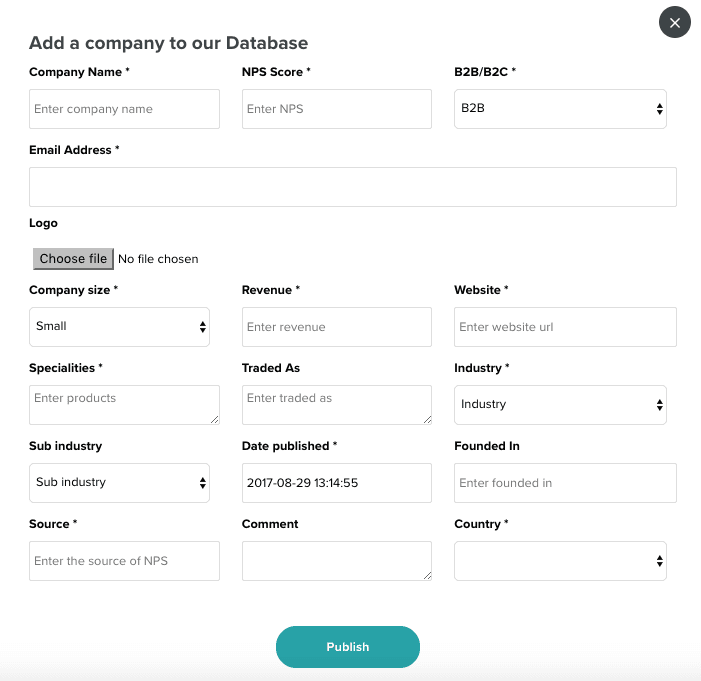Close the Add company dialog

(675, 22)
